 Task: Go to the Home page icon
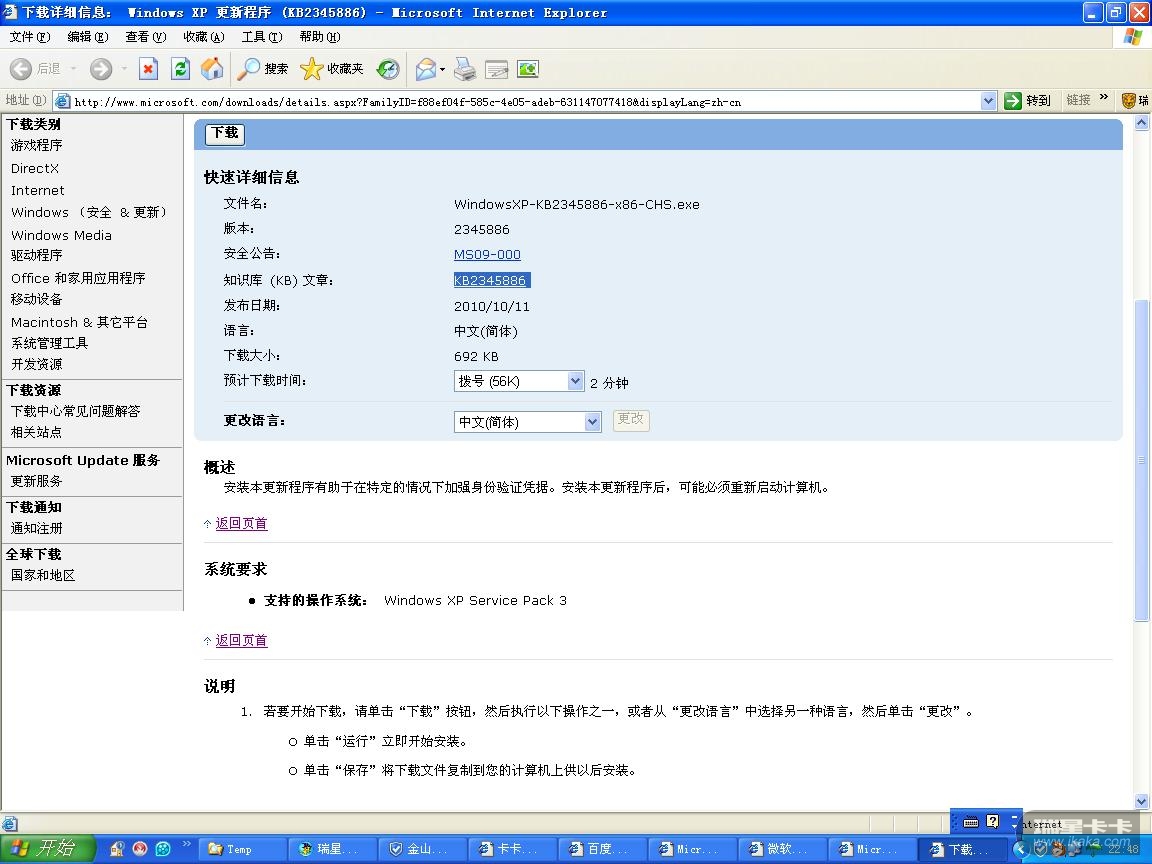point(212,69)
